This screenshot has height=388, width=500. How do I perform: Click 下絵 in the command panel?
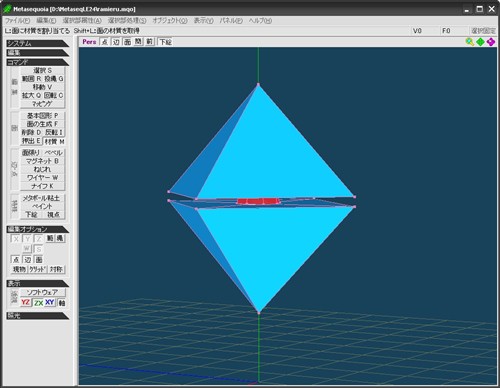pos(31,215)
